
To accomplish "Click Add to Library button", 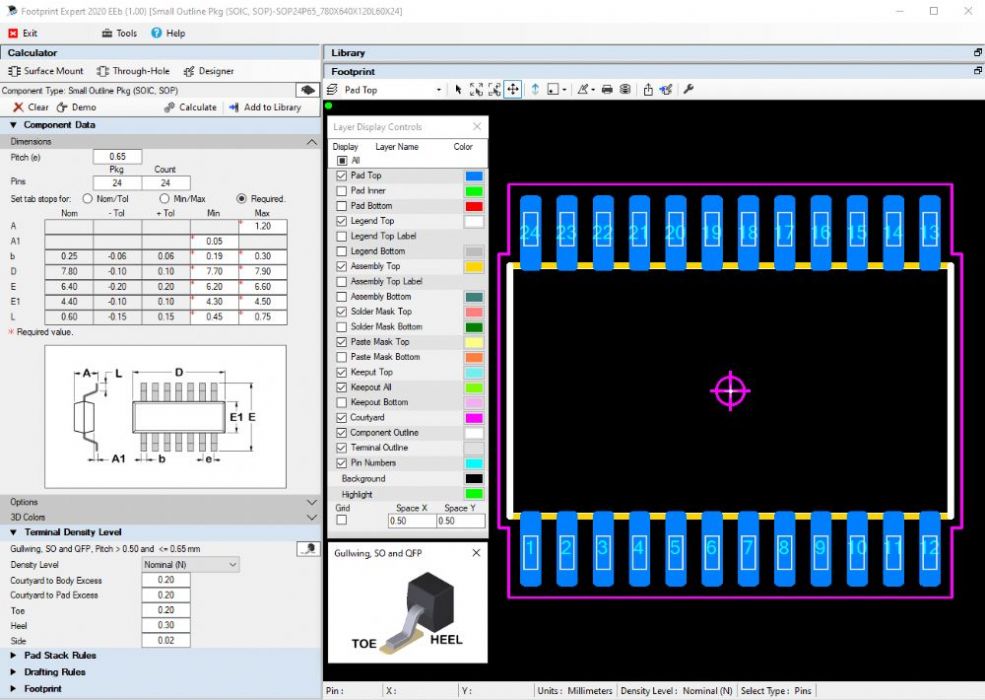I will 265,107.
